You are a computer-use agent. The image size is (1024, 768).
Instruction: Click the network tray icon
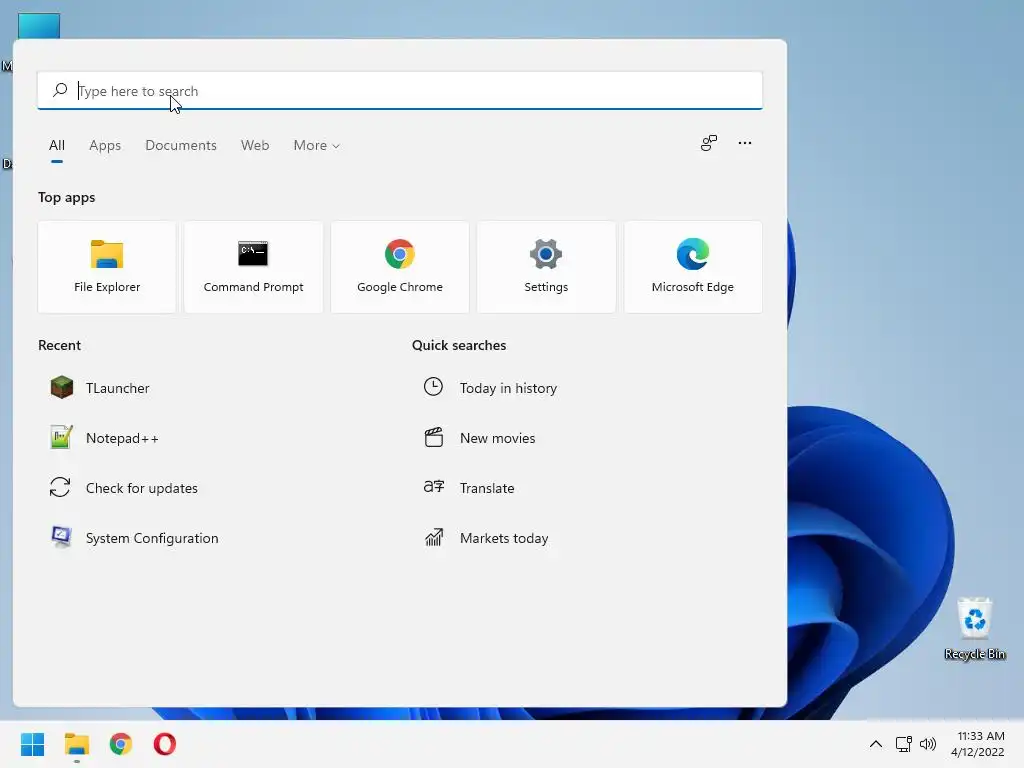(904, 744)
